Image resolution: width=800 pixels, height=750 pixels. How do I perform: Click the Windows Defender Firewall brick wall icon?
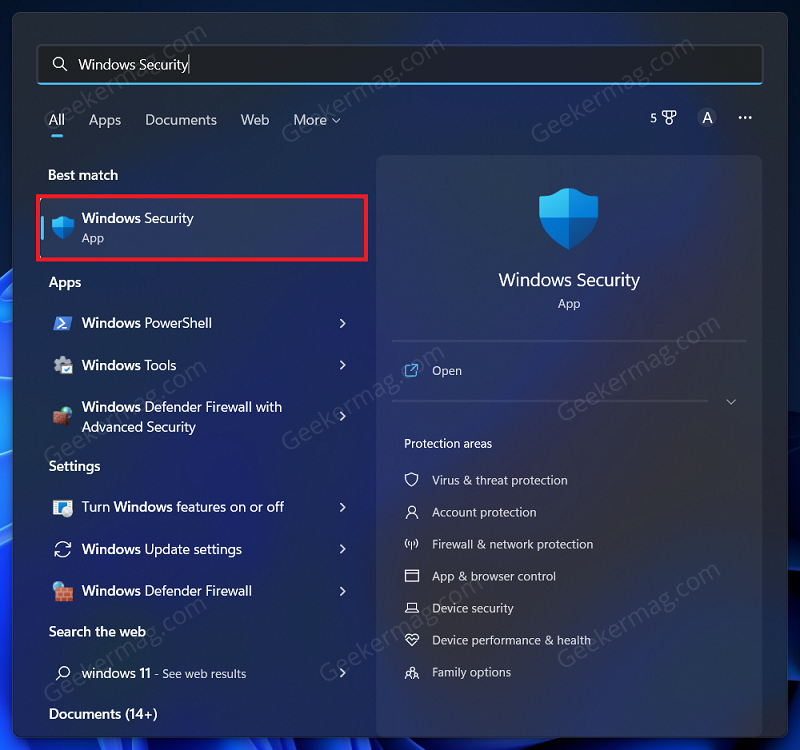63,591
